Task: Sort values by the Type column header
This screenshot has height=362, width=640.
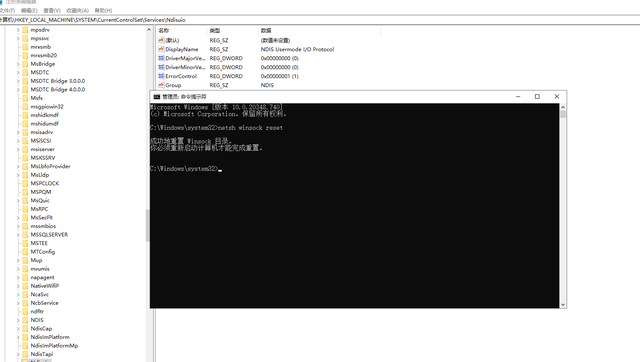Action: coord(233,31)
